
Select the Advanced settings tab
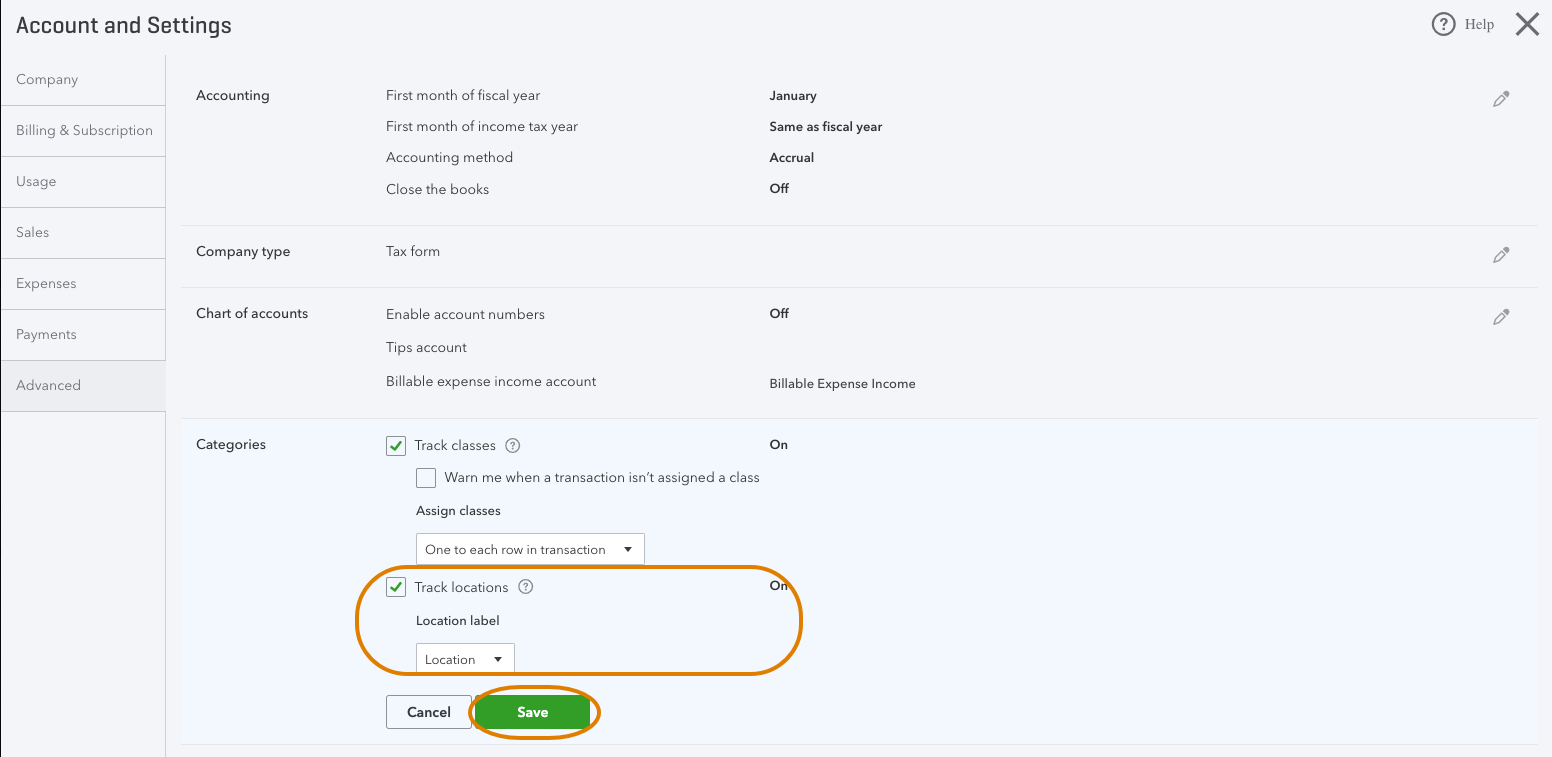(x=83, y=386)
